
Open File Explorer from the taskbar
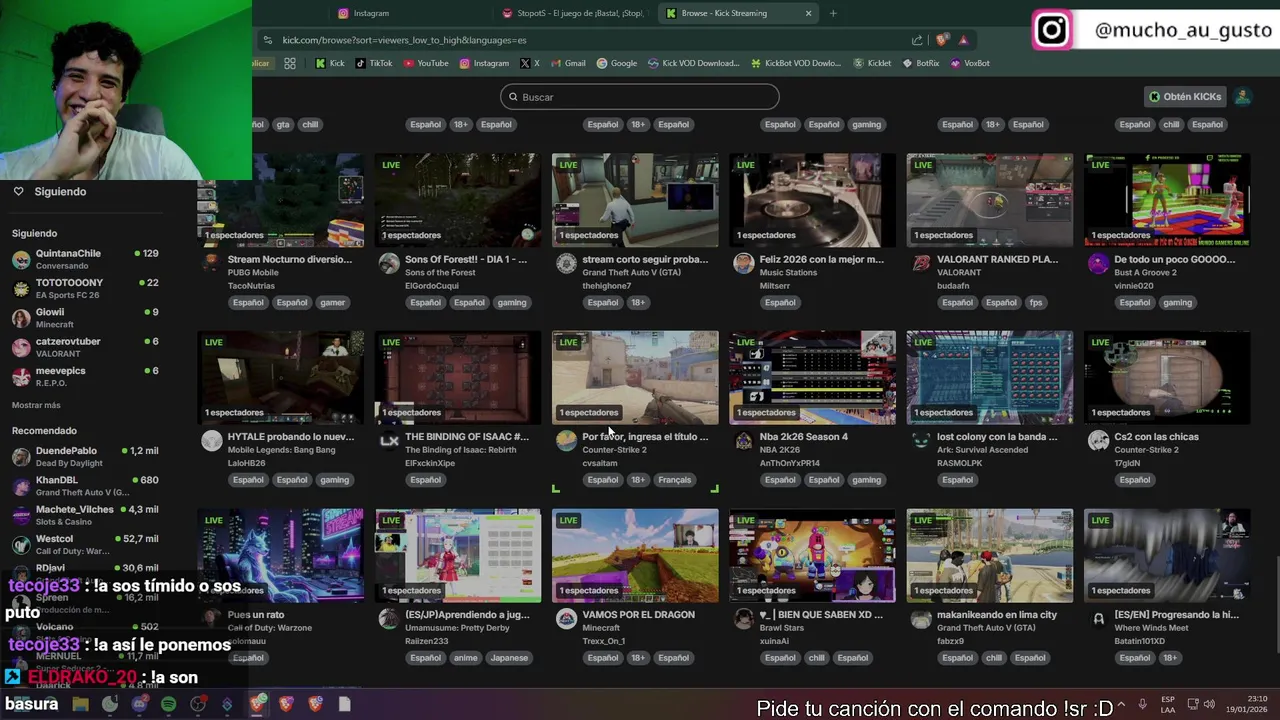click(x=80, y=704)
